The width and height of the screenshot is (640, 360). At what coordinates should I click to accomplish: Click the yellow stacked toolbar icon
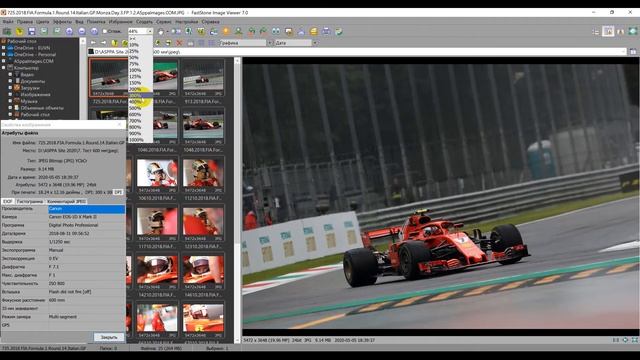[x=313, y=31]
